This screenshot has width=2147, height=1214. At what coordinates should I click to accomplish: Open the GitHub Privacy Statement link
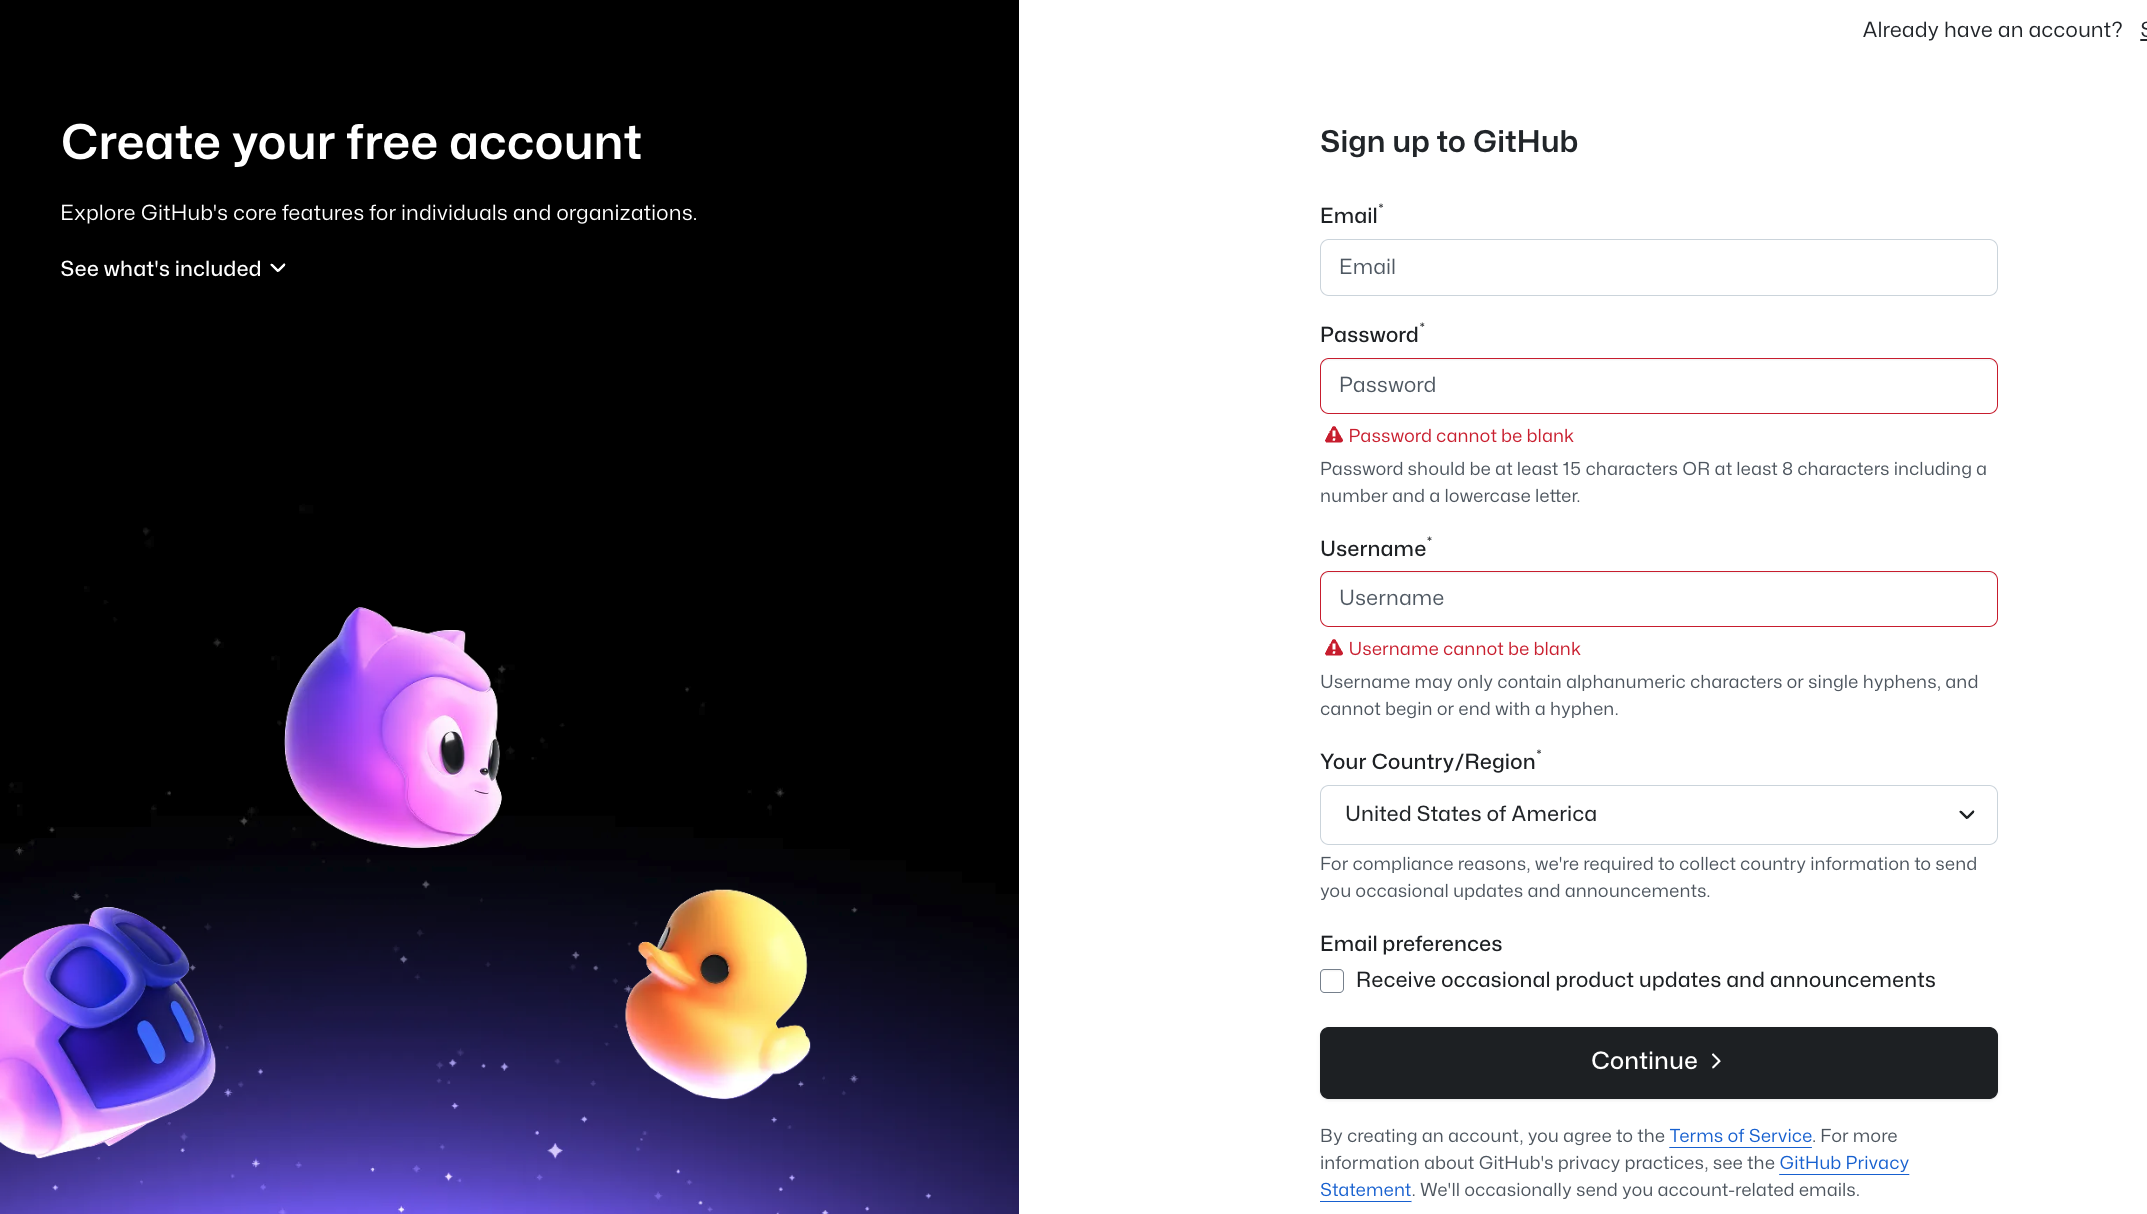tap(1843, 1163)
